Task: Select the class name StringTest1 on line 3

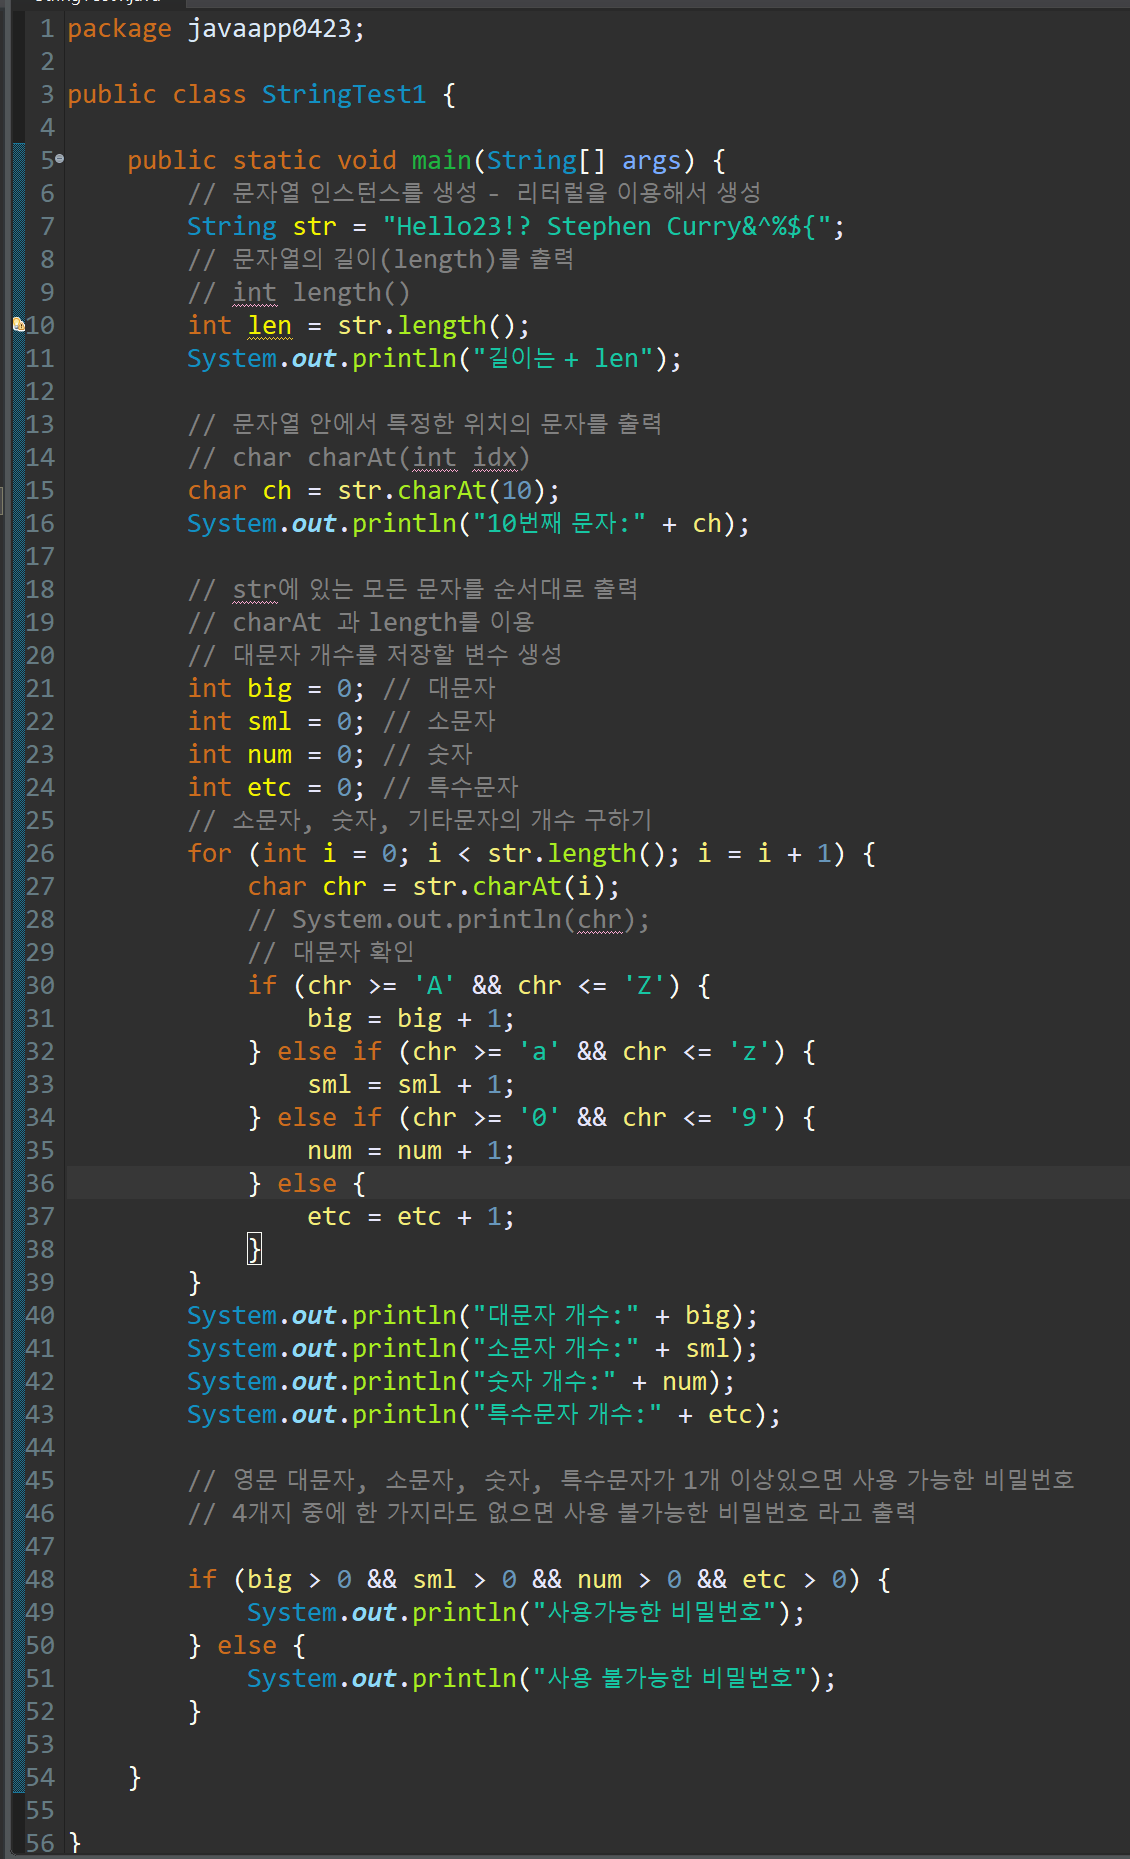Action: 344,94
